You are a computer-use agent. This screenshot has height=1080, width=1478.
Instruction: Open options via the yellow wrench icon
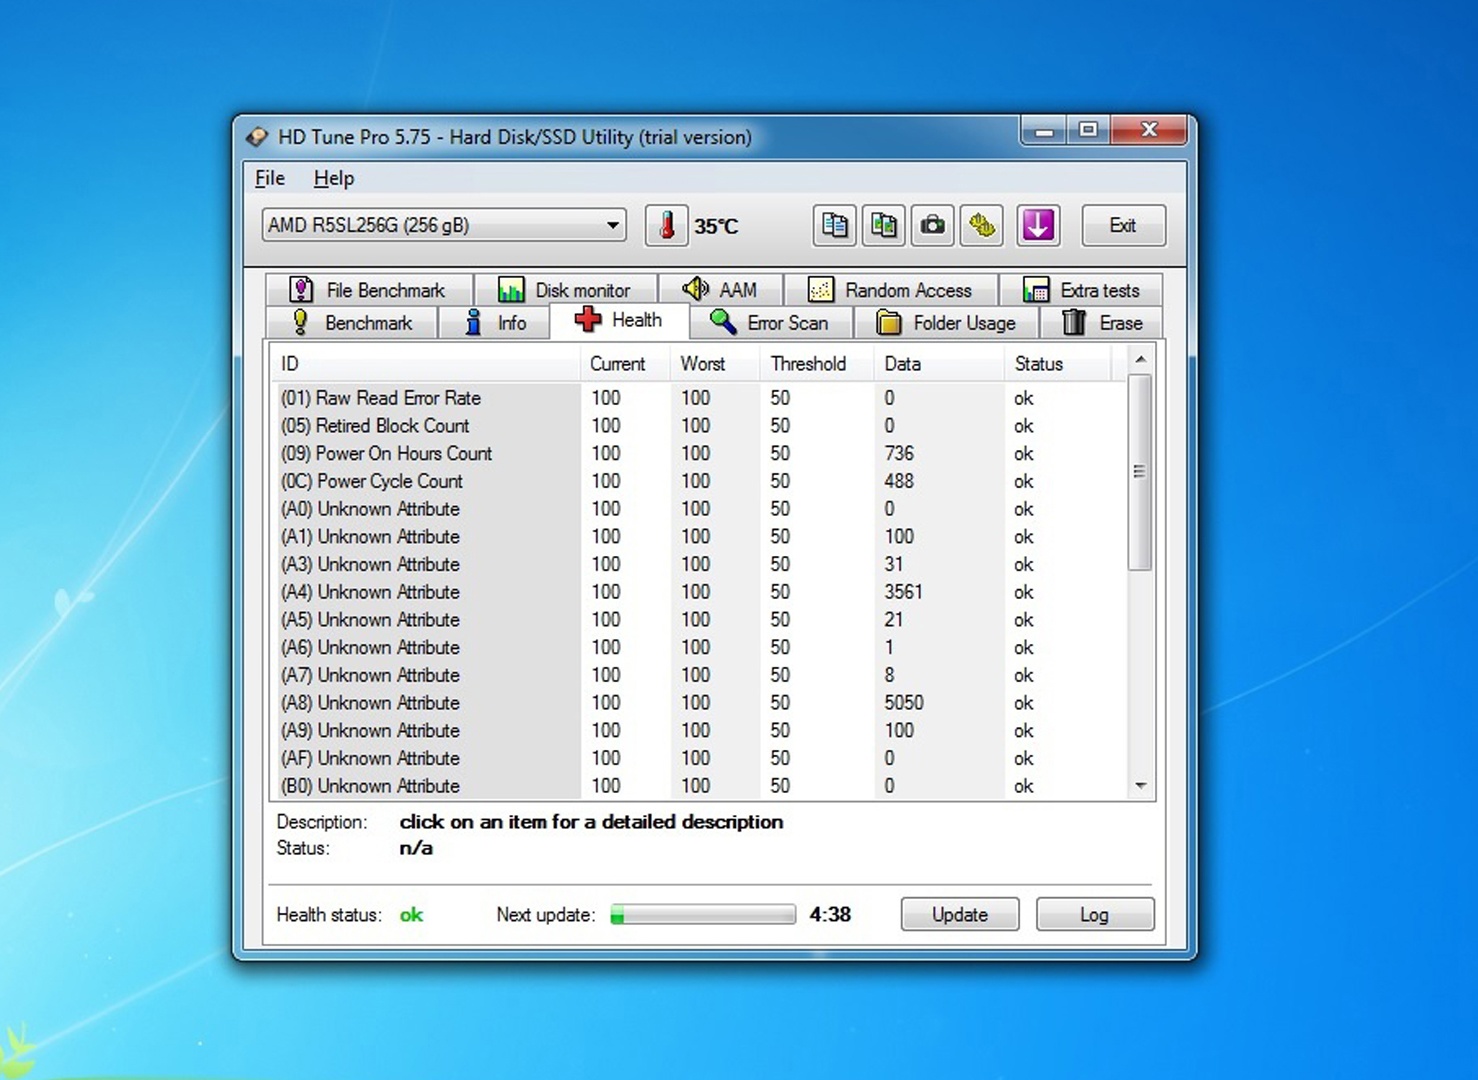[981, 225]
